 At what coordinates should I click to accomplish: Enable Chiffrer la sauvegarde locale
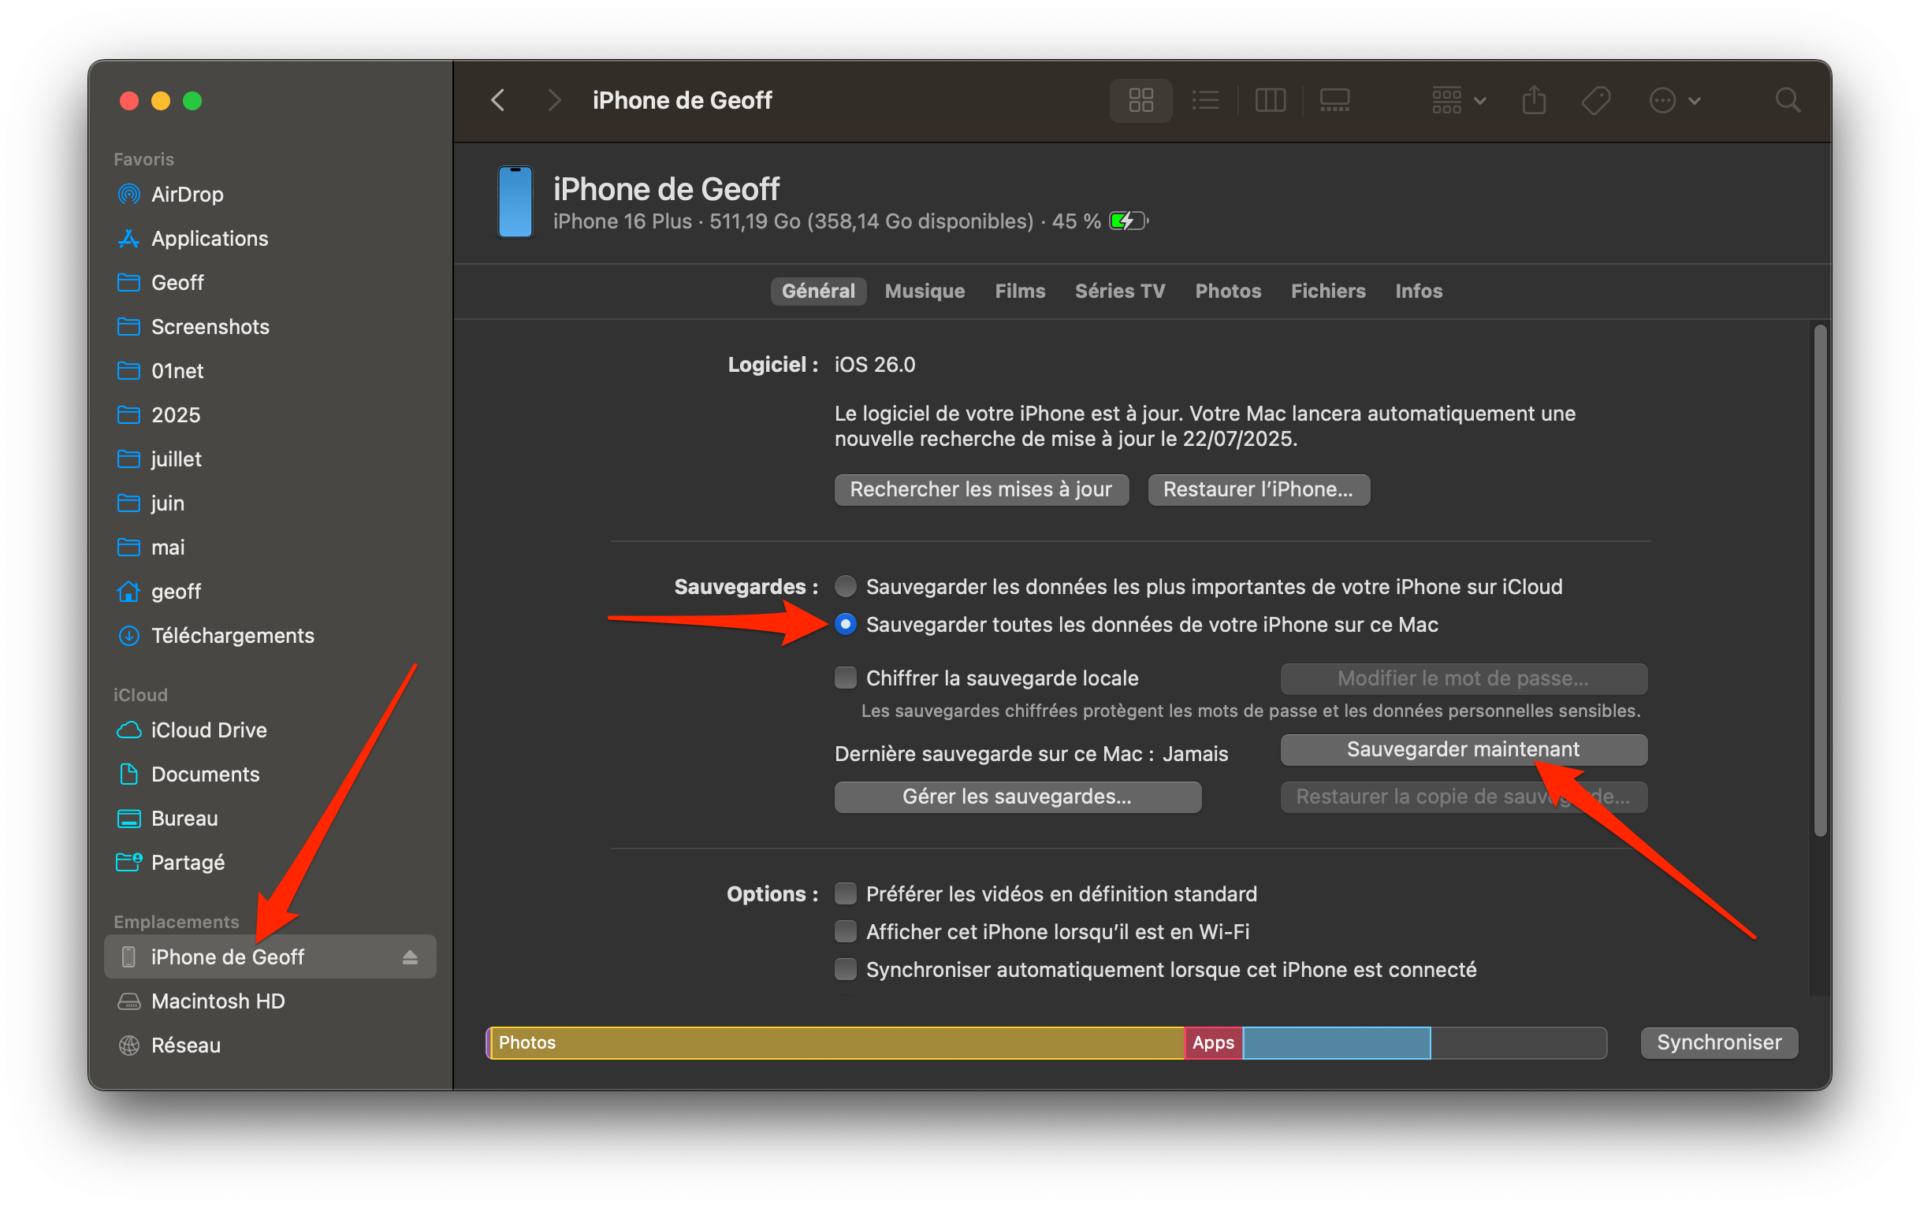coord(846,678)
